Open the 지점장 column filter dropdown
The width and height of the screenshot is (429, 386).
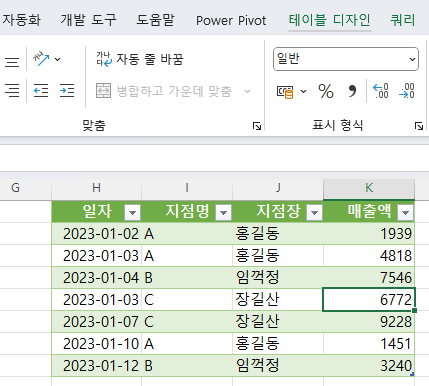pos(314,212)
